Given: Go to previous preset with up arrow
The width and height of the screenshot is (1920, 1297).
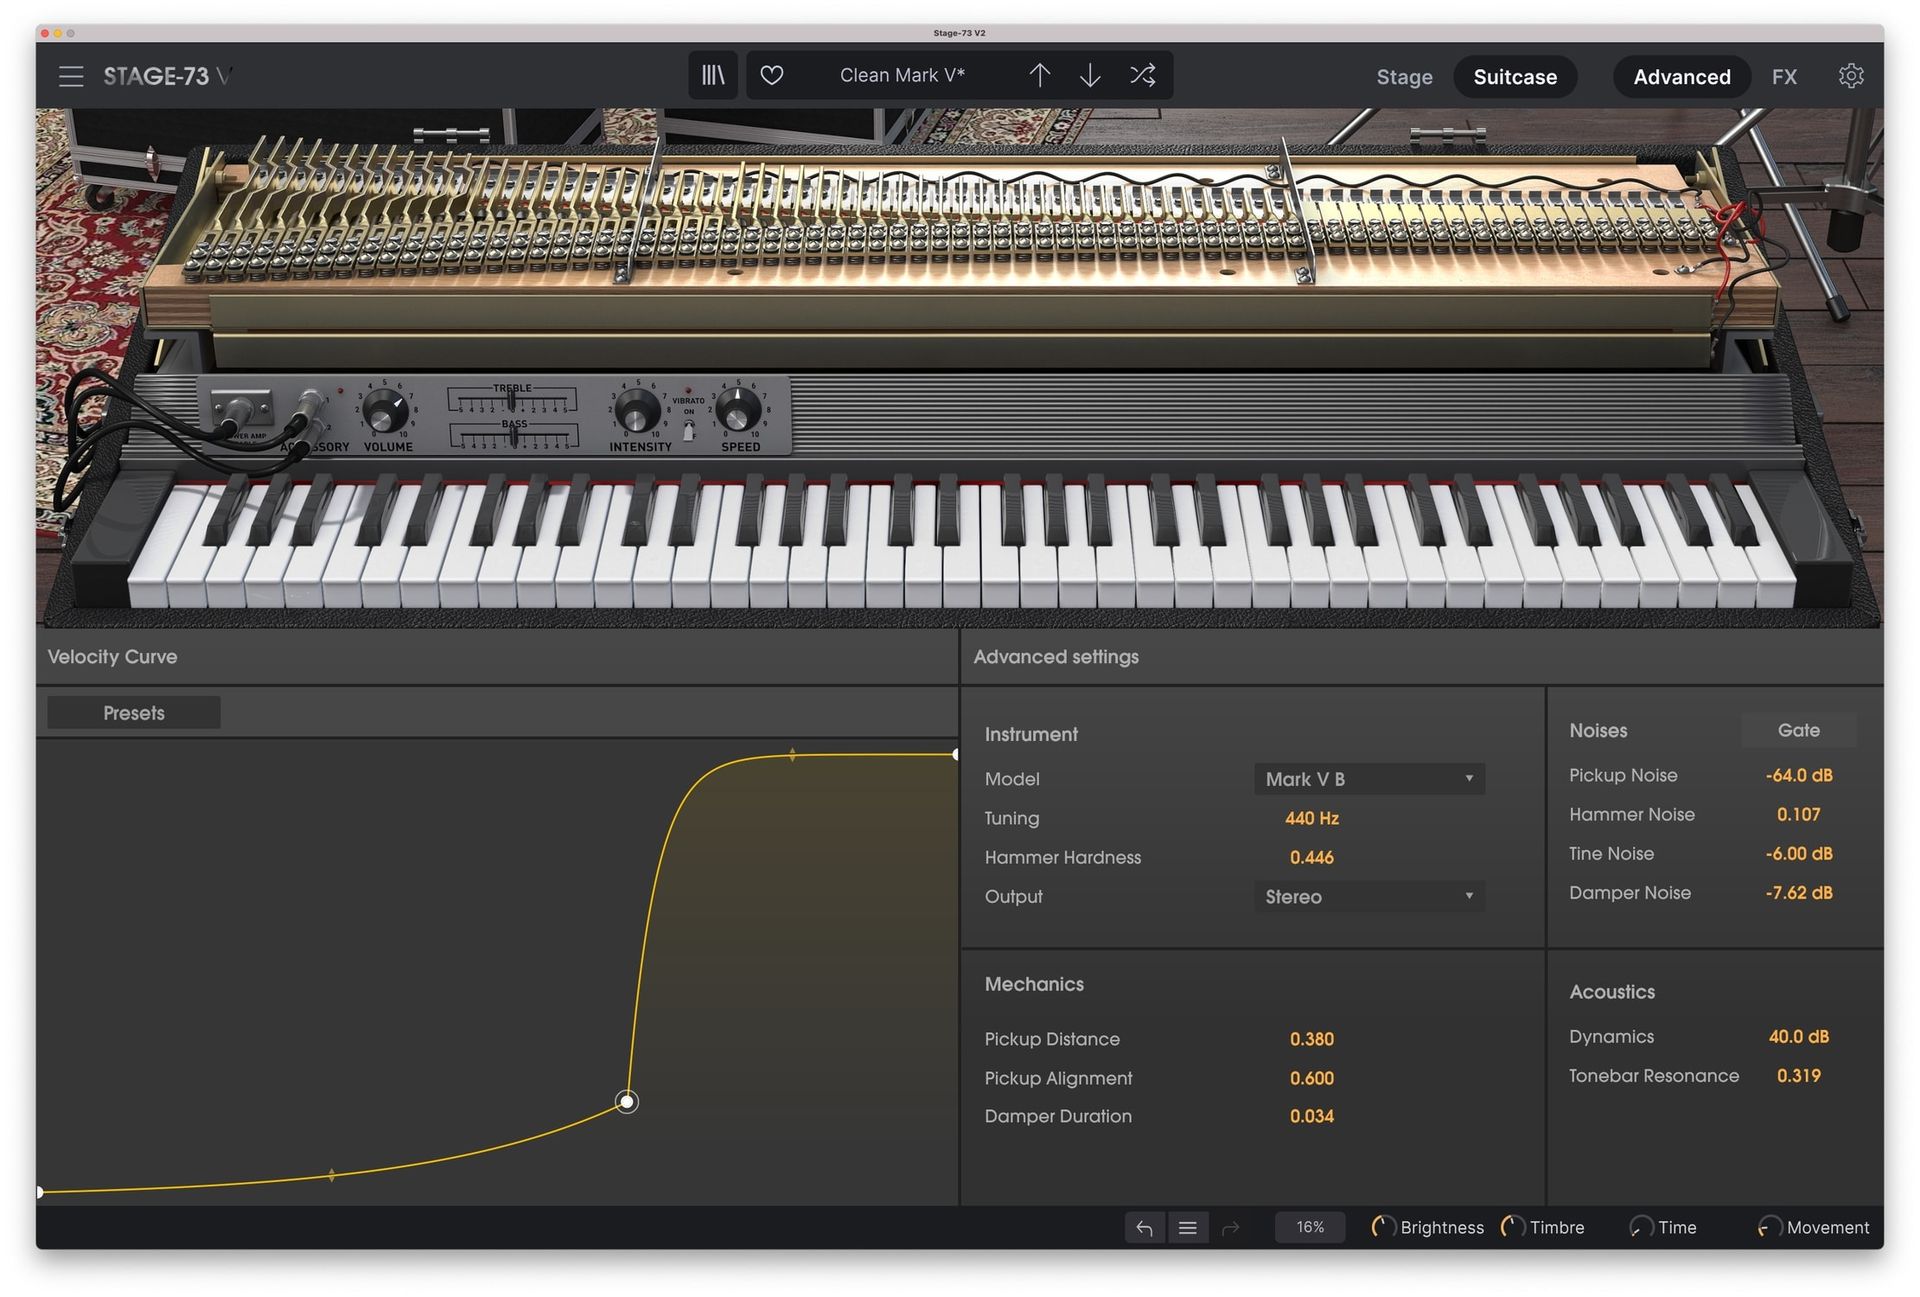Looking at the screenshot, I should (1039, 75).
